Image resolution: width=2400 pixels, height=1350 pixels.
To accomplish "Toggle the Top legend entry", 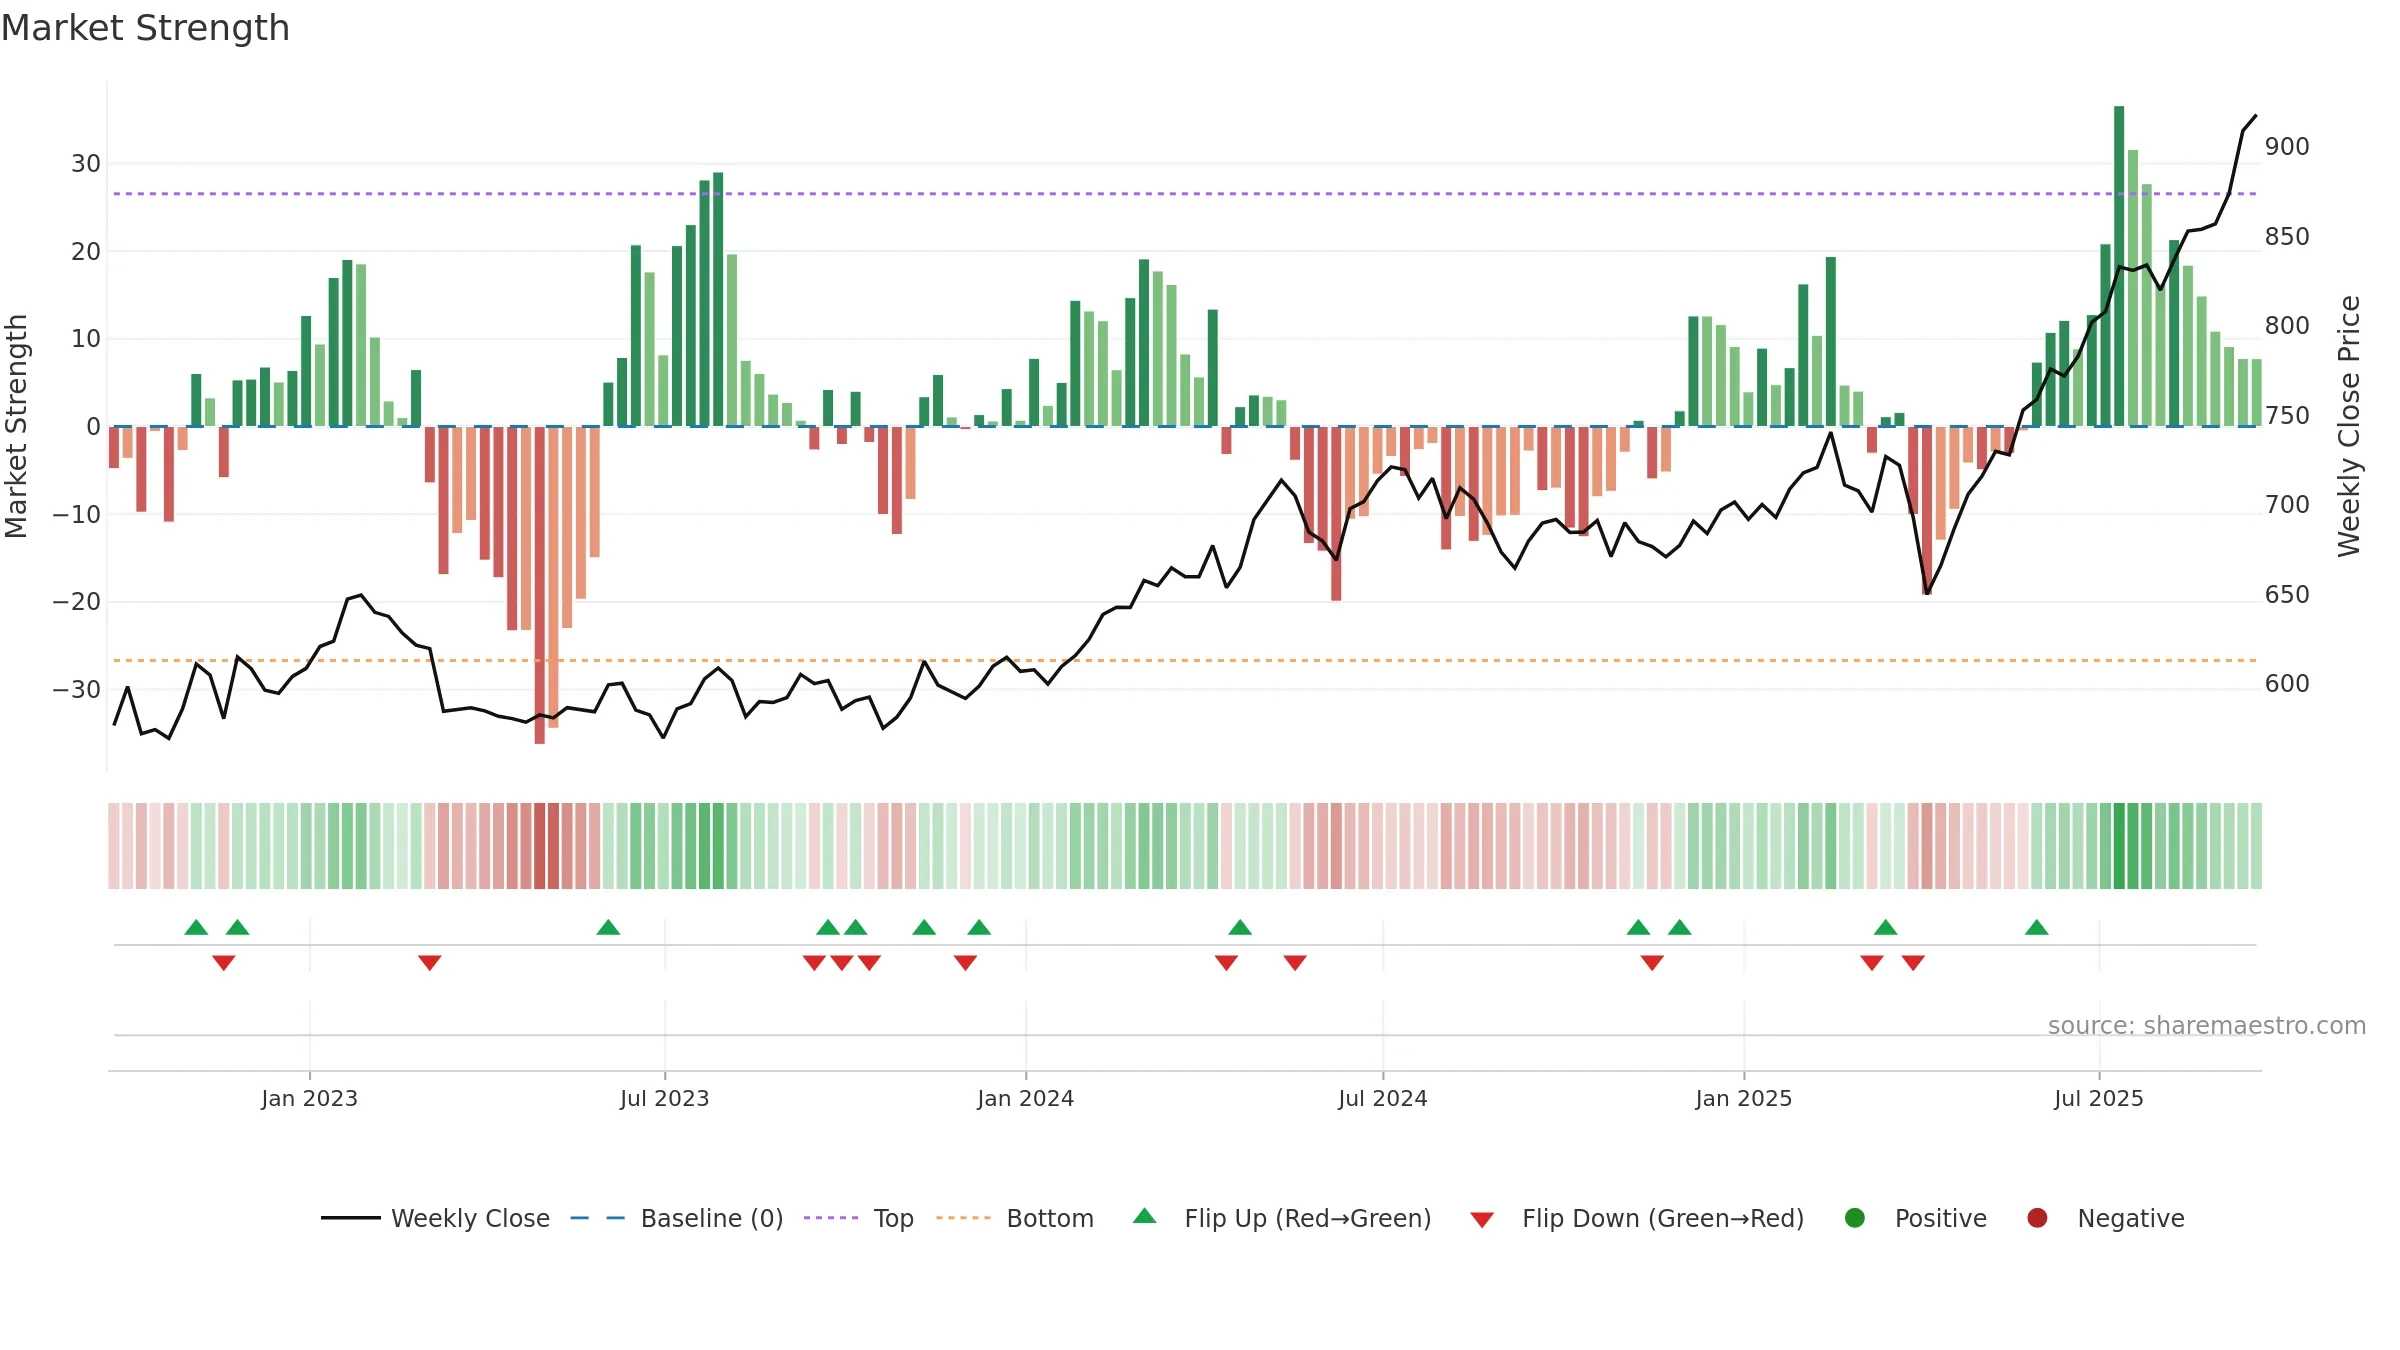I will 859,1218.
